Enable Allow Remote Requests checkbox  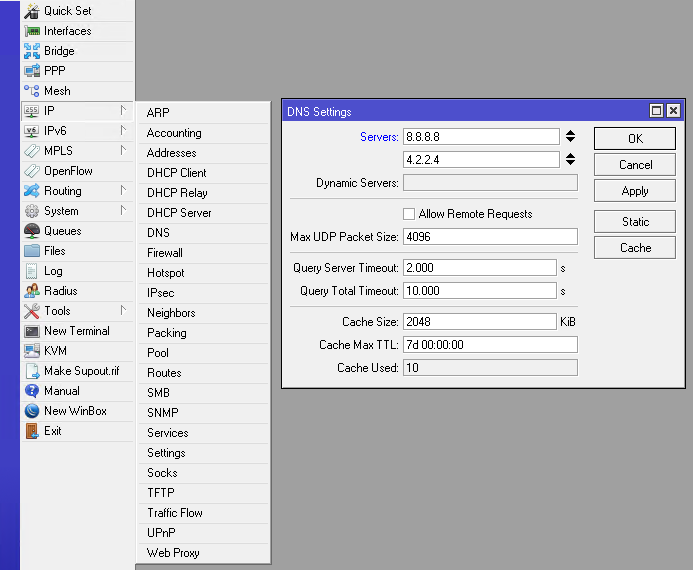[x=409, y=214]
